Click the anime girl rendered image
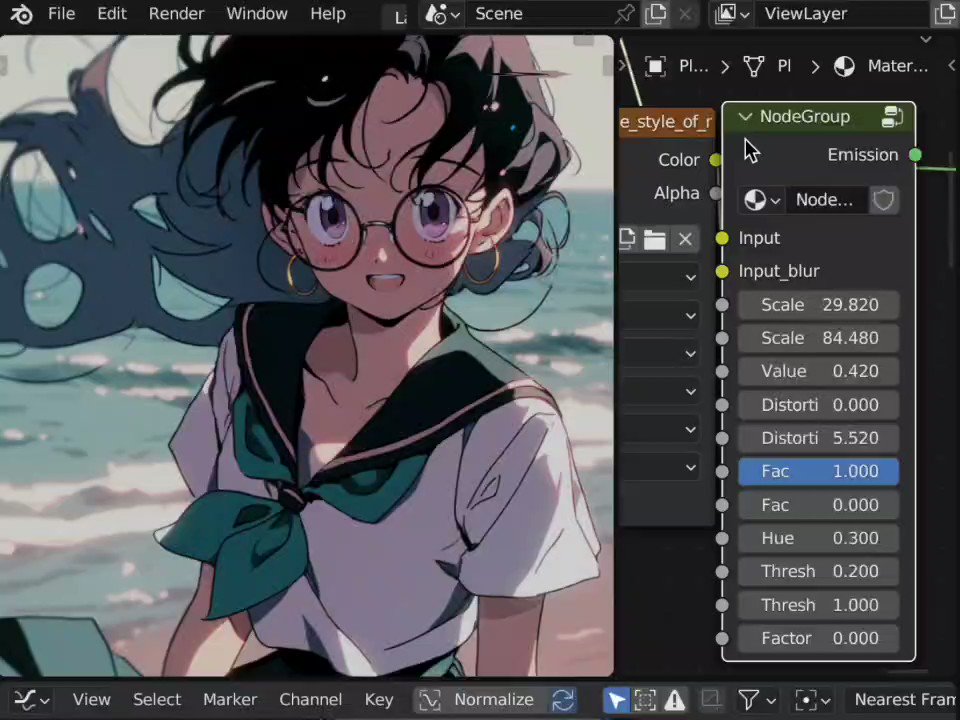Image resolution: width=960 pixels, height=720 pixels. click(x=306, y=356)
